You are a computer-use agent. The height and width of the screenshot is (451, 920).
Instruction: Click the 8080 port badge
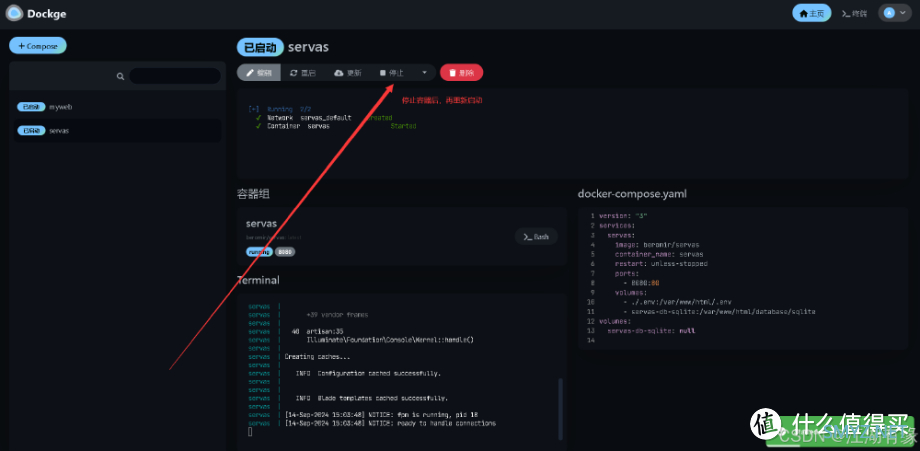tap(285, 252)
